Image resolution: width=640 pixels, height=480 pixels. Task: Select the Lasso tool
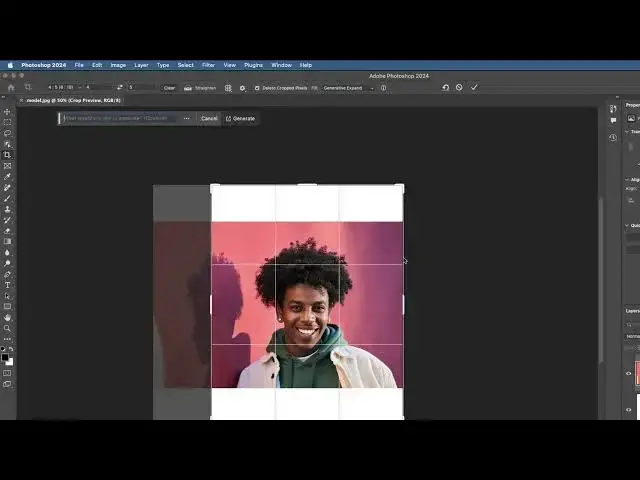7,133
